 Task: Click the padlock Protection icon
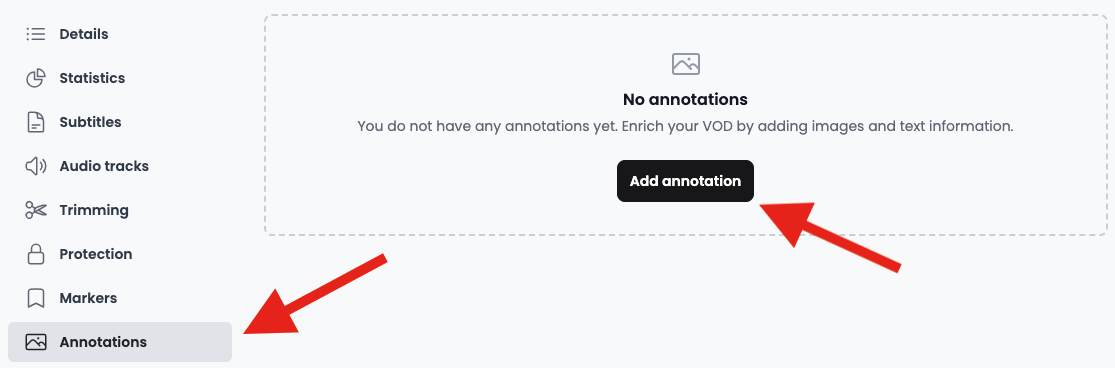click(36, 254)
